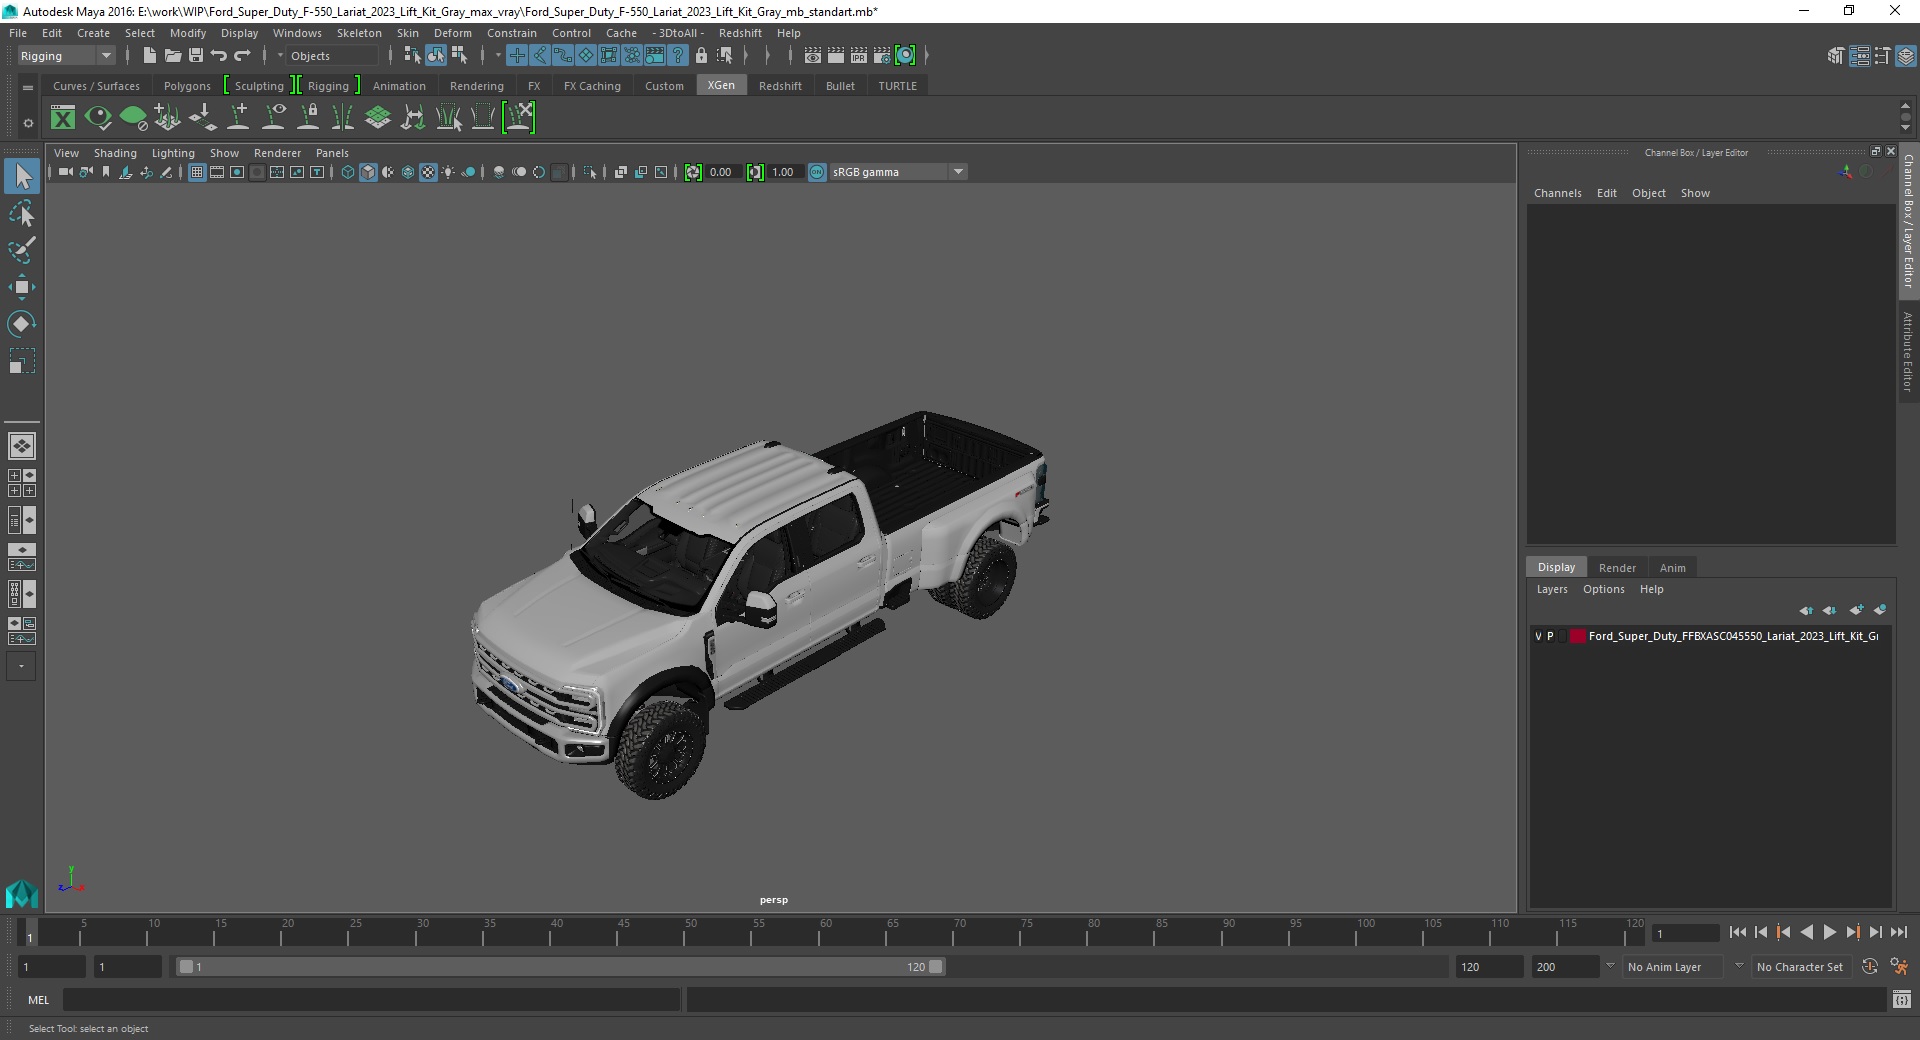Open shelf options gear menu
The image size is (1920, 1040).
click(x=28, y=123)
